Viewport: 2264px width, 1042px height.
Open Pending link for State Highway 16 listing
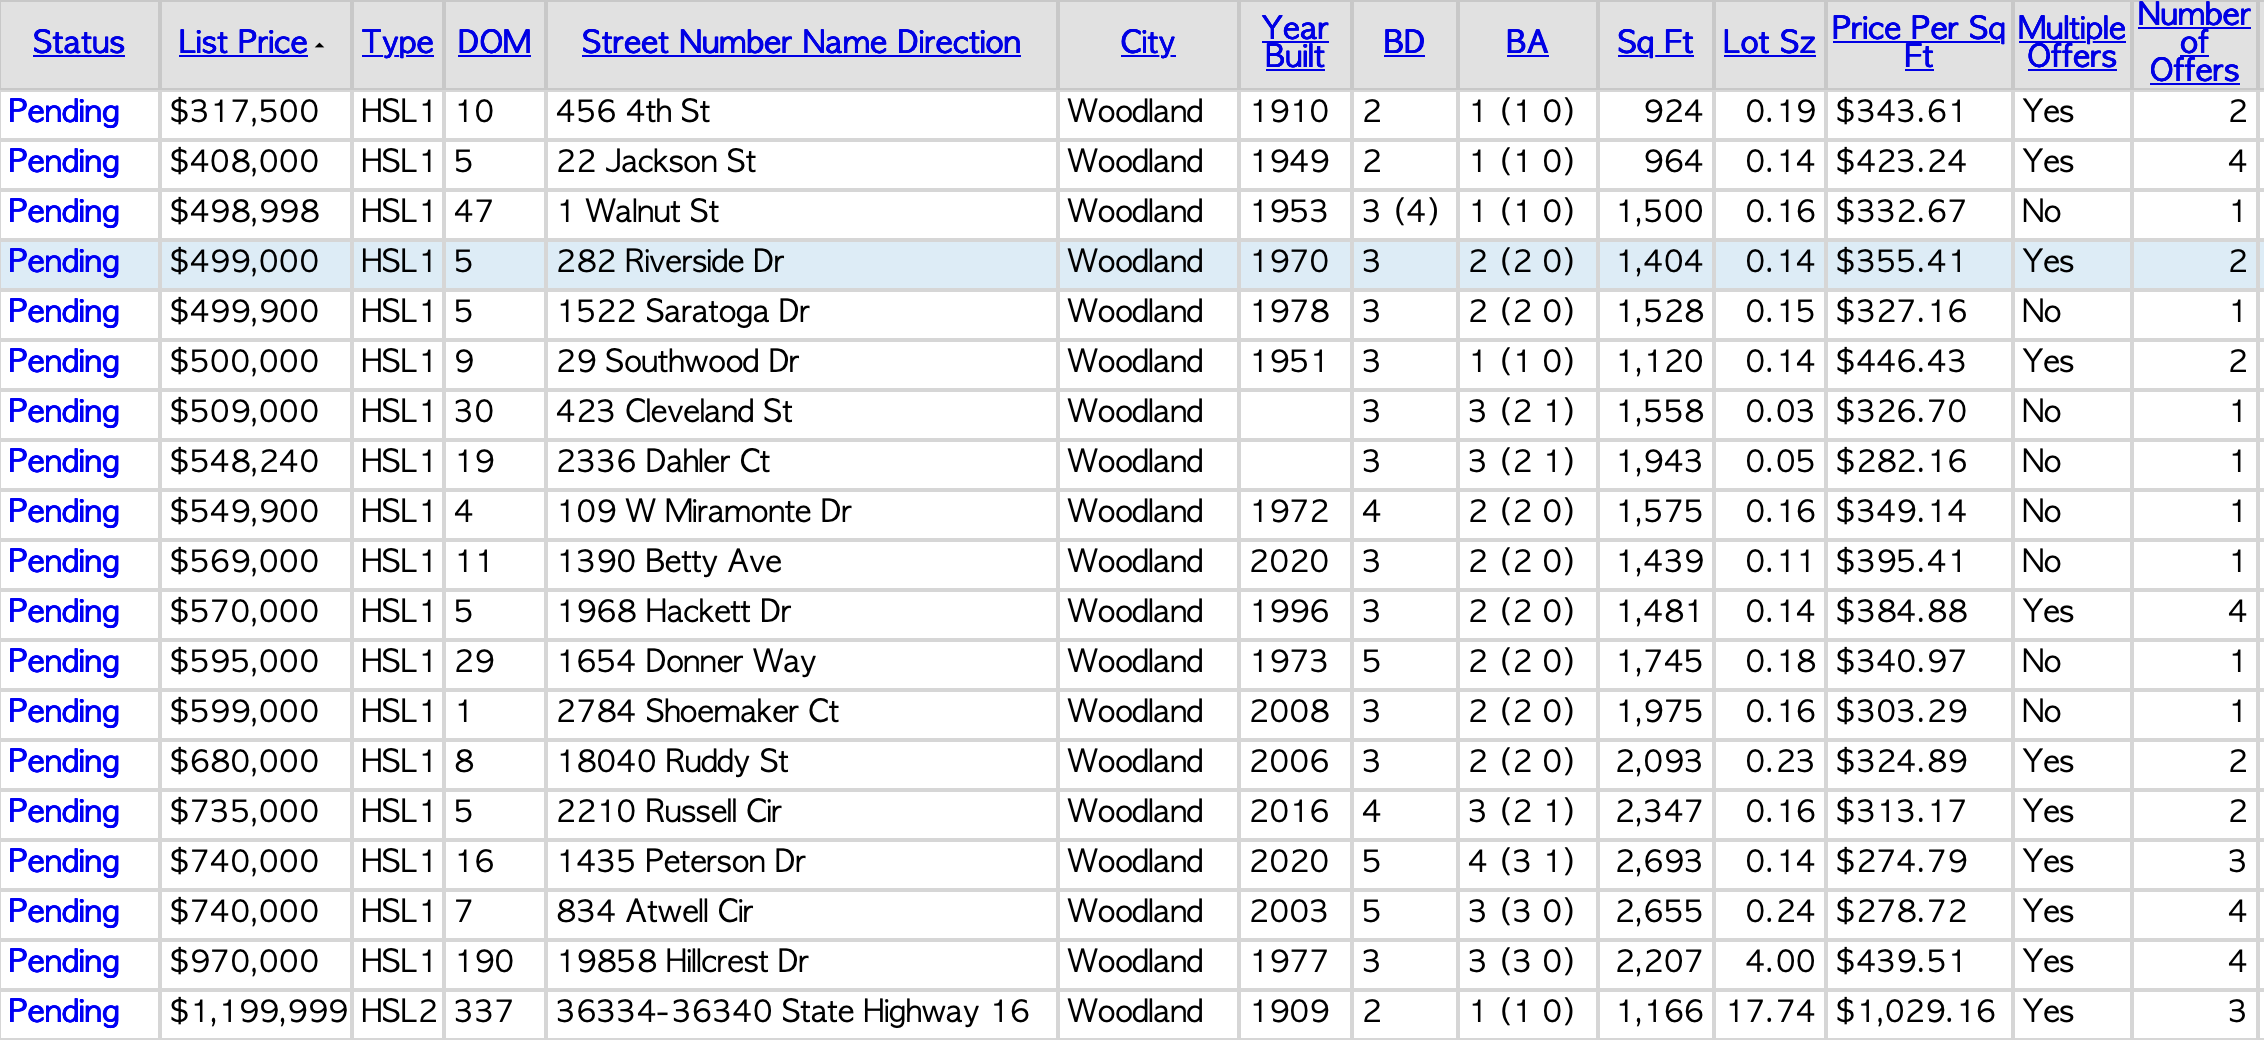(64, 1012)
